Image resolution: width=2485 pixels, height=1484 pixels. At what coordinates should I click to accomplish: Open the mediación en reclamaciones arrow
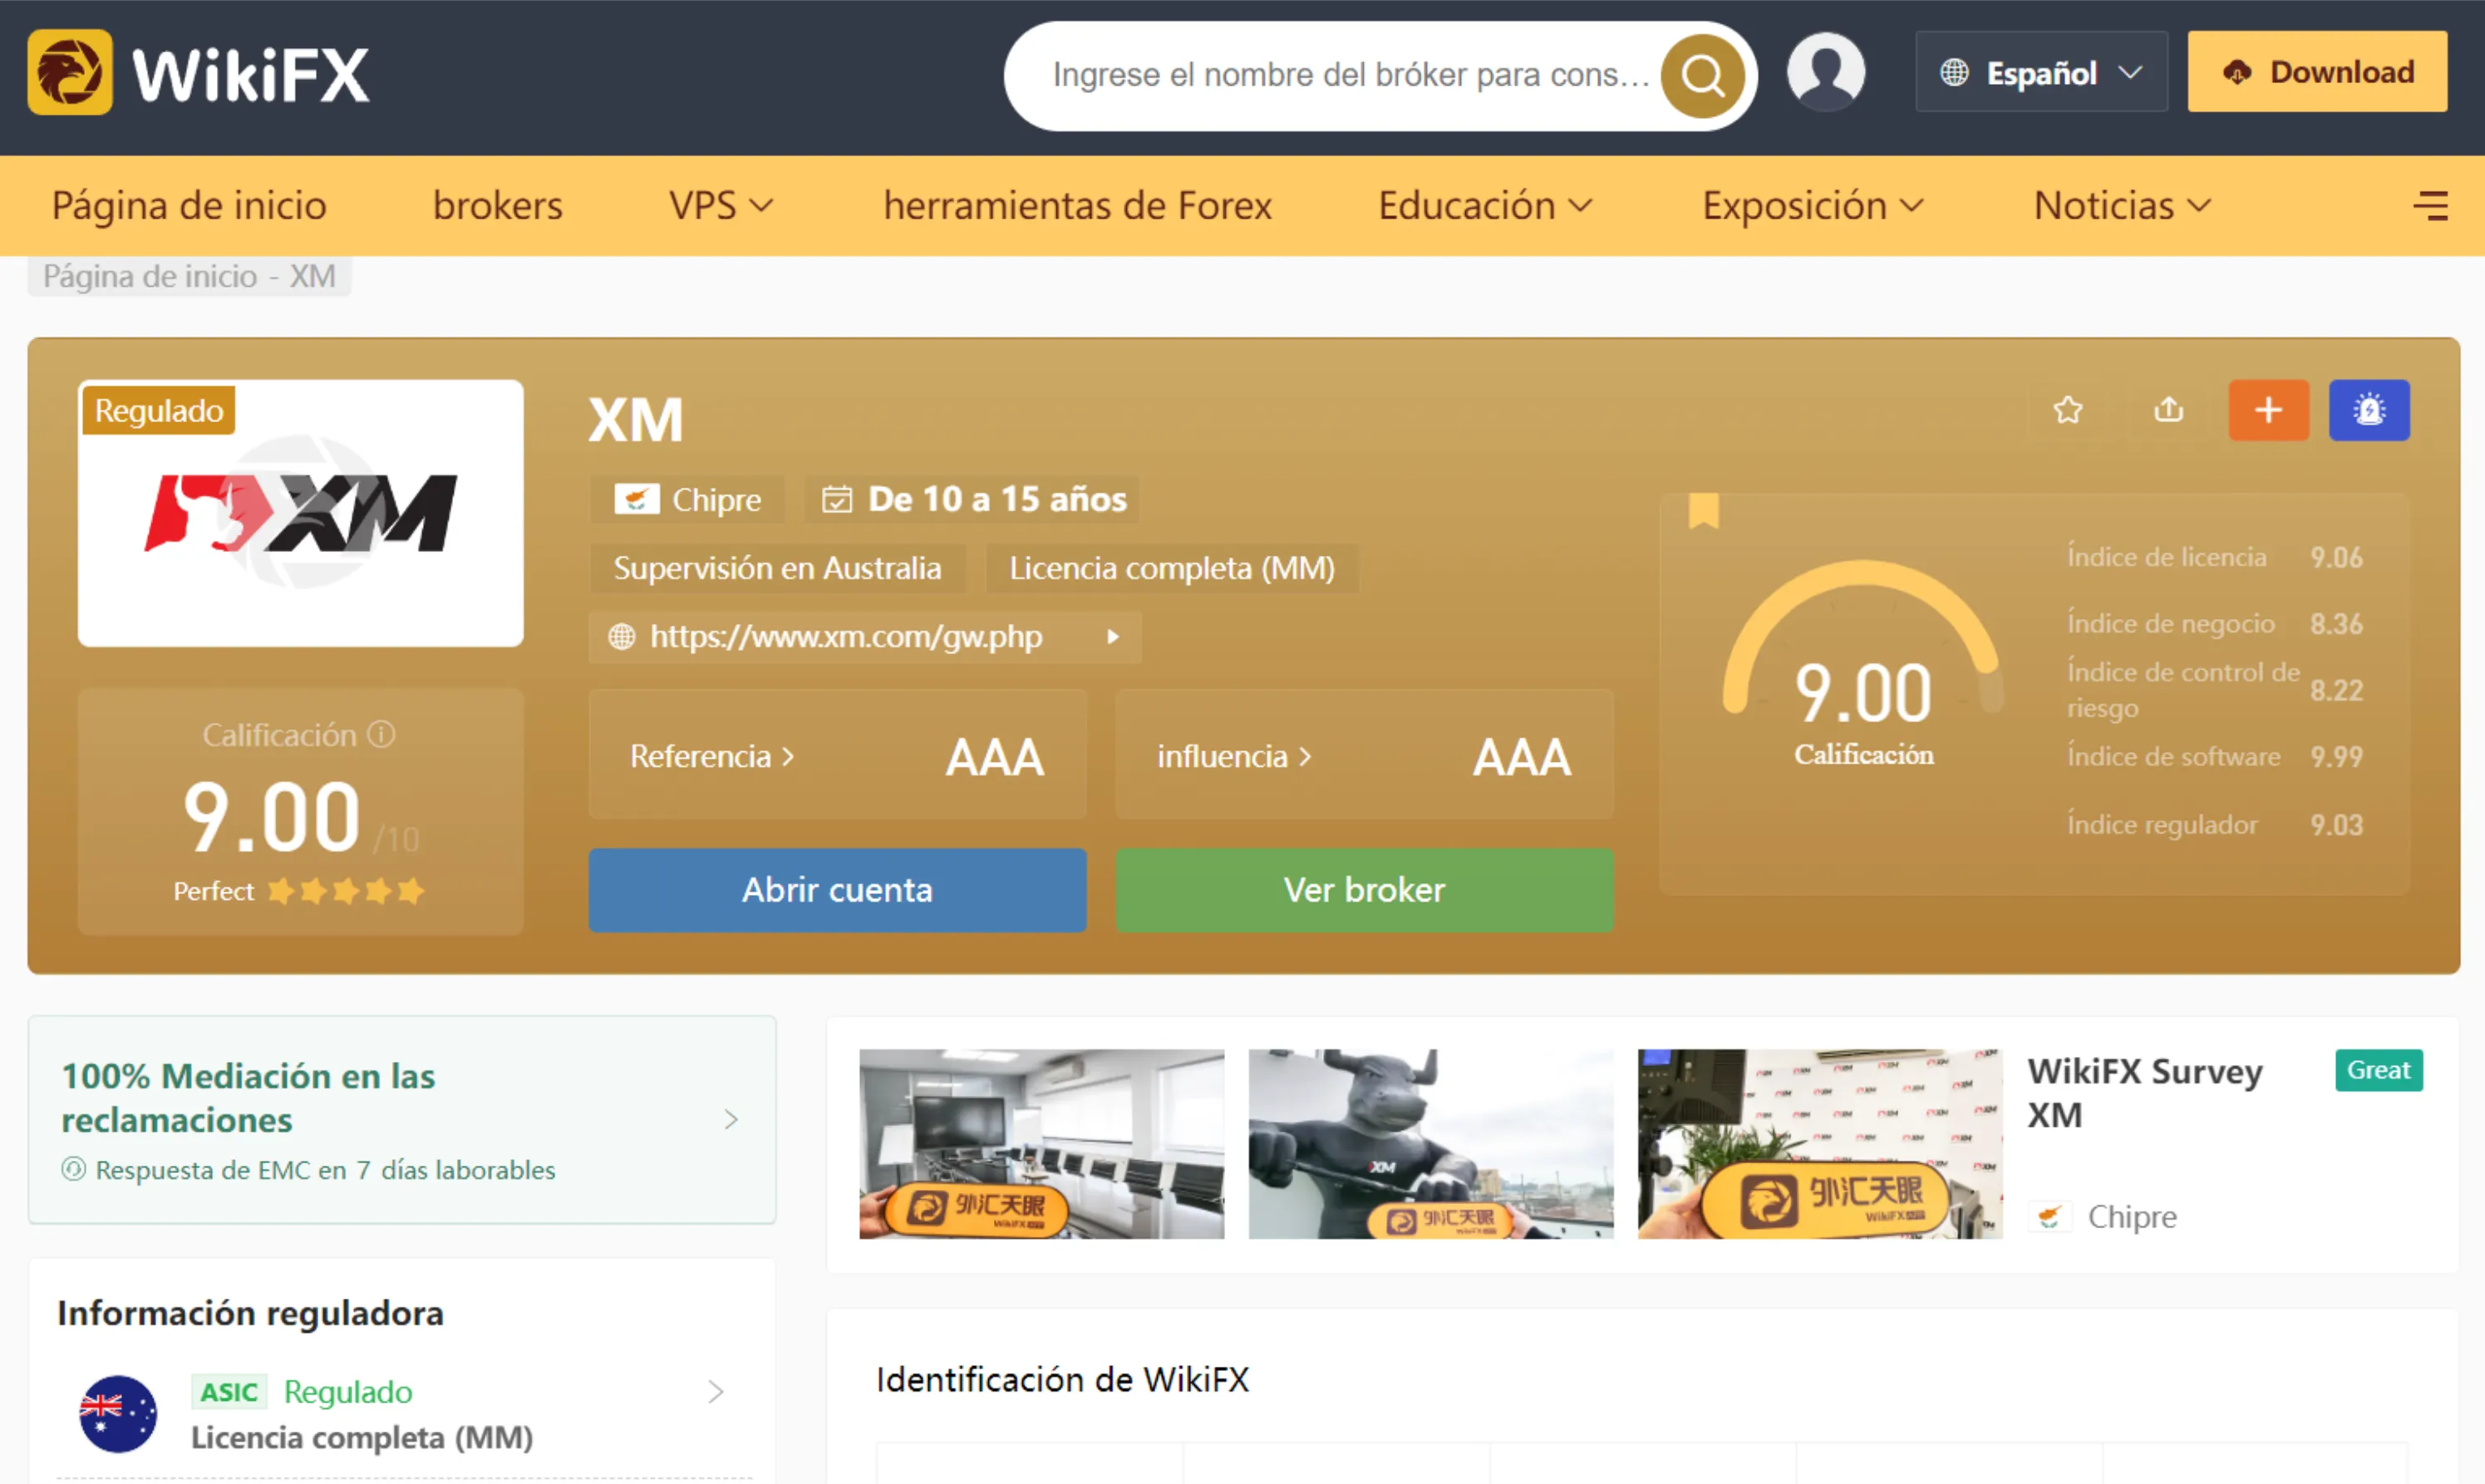click(x=731, y=1119)
